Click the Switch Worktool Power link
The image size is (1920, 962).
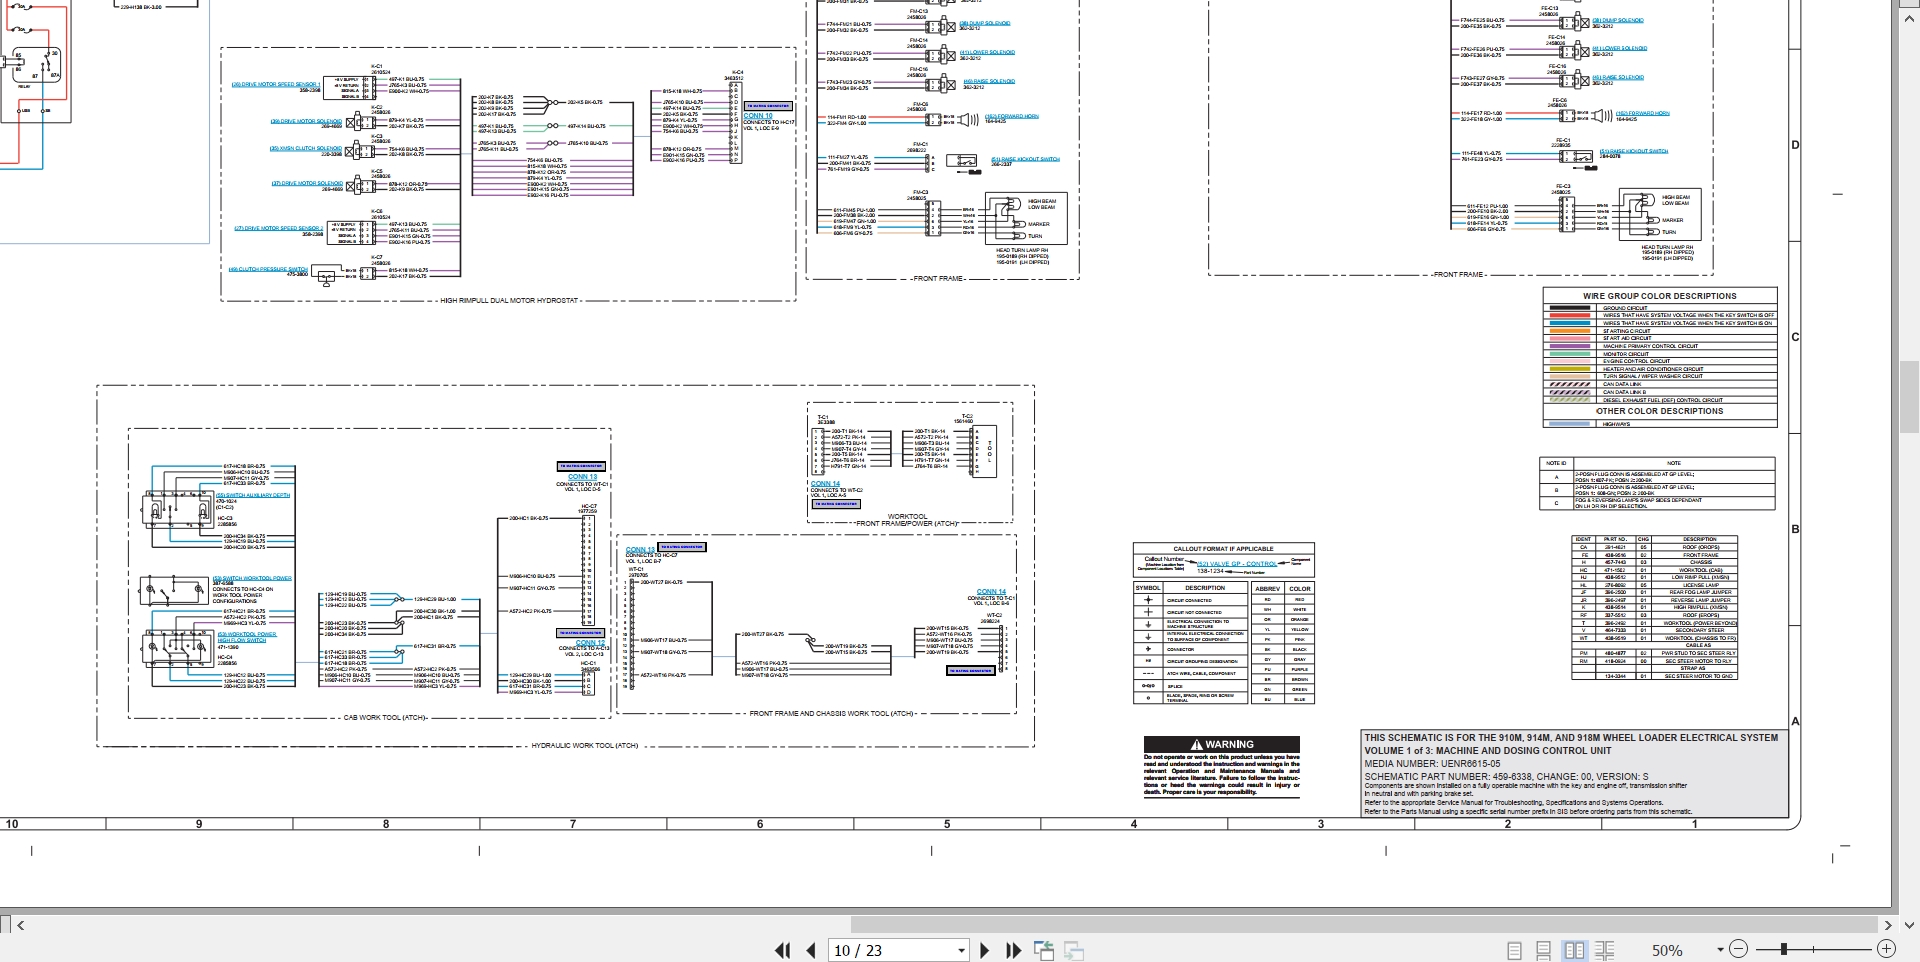coord(252,578)
